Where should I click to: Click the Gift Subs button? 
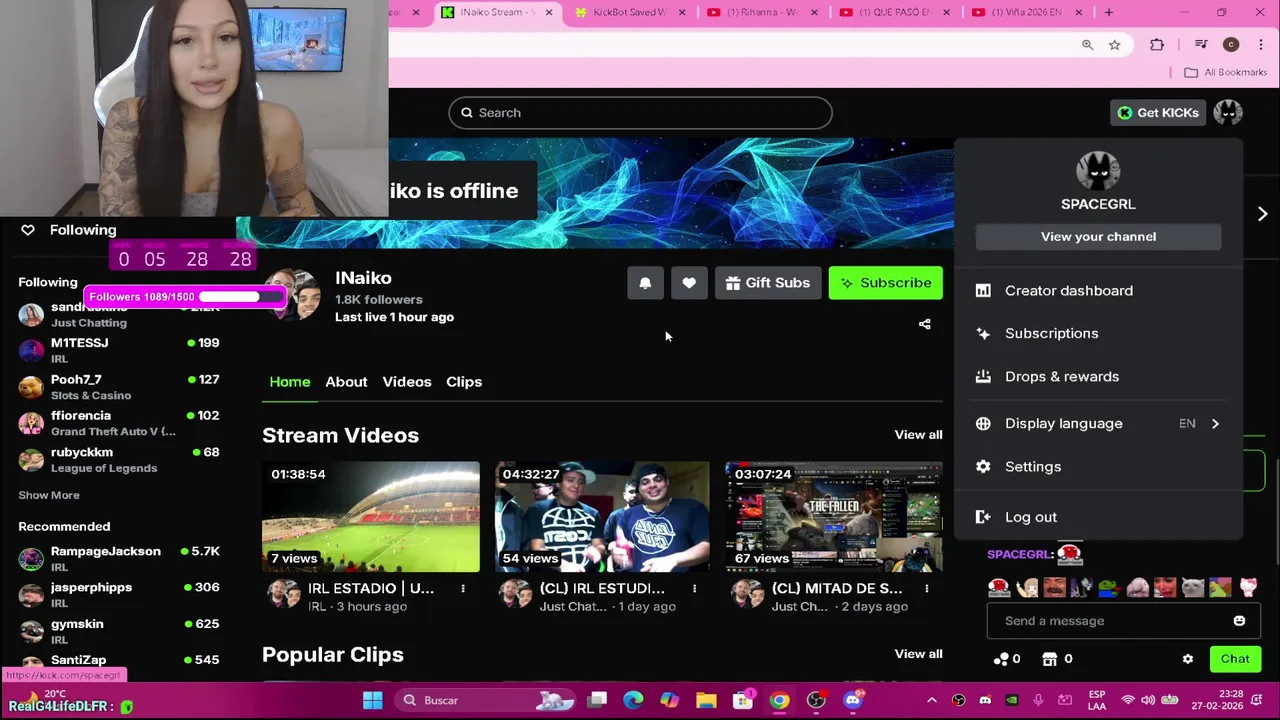(x=768, y=283)
